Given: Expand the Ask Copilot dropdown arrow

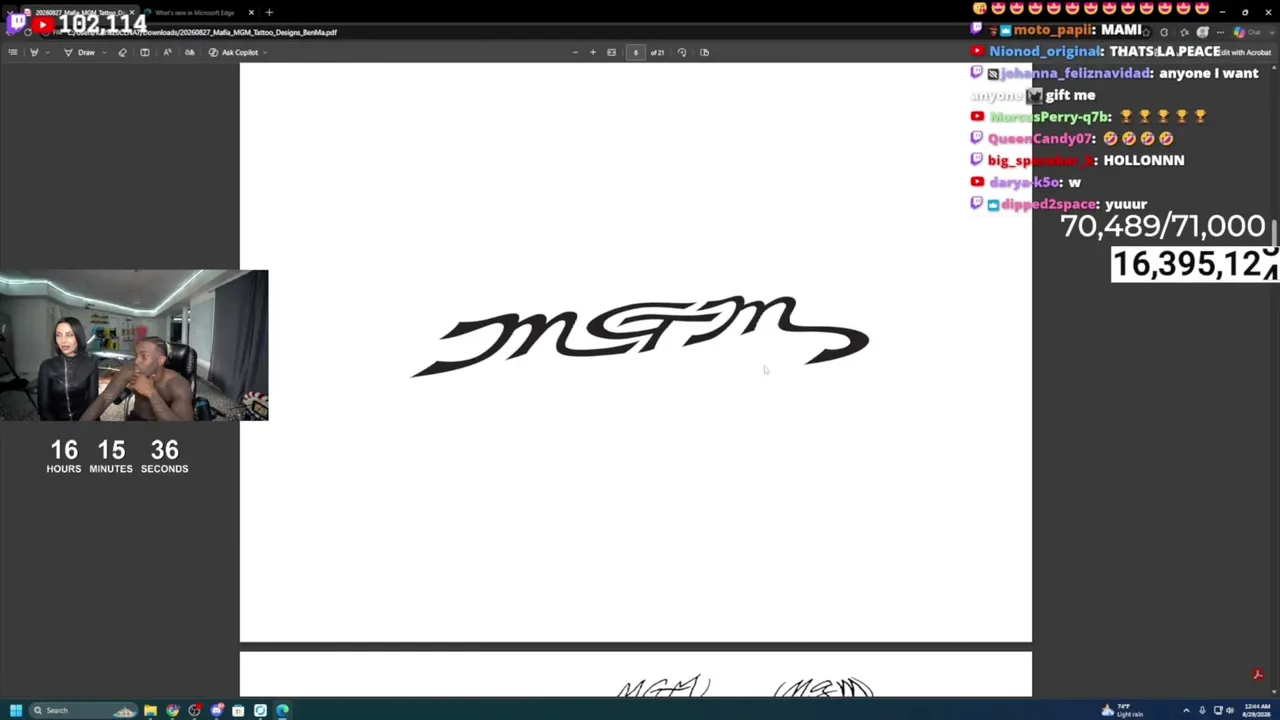Looking at the screenshot, I should click(265, 52).
